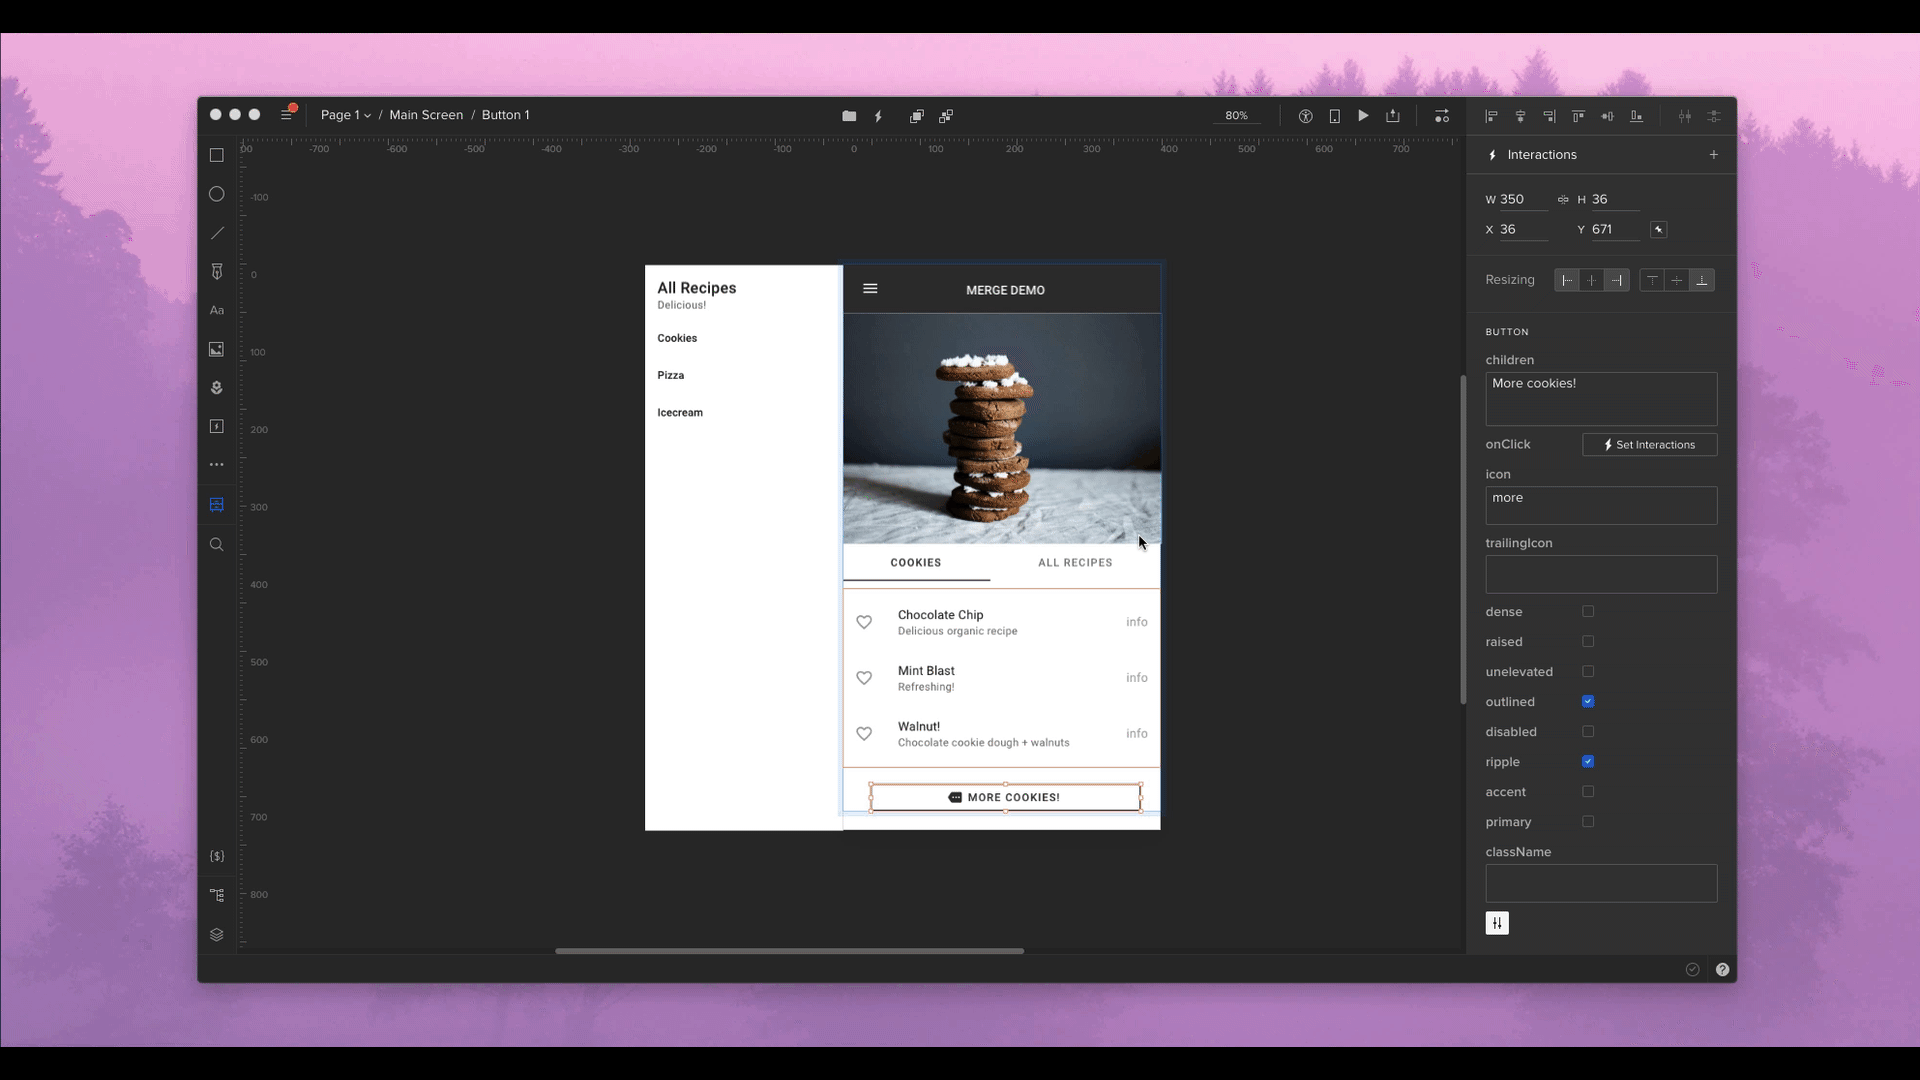Select the Rectangle (box) tool

pyautogui.click(x=216, y=155)
